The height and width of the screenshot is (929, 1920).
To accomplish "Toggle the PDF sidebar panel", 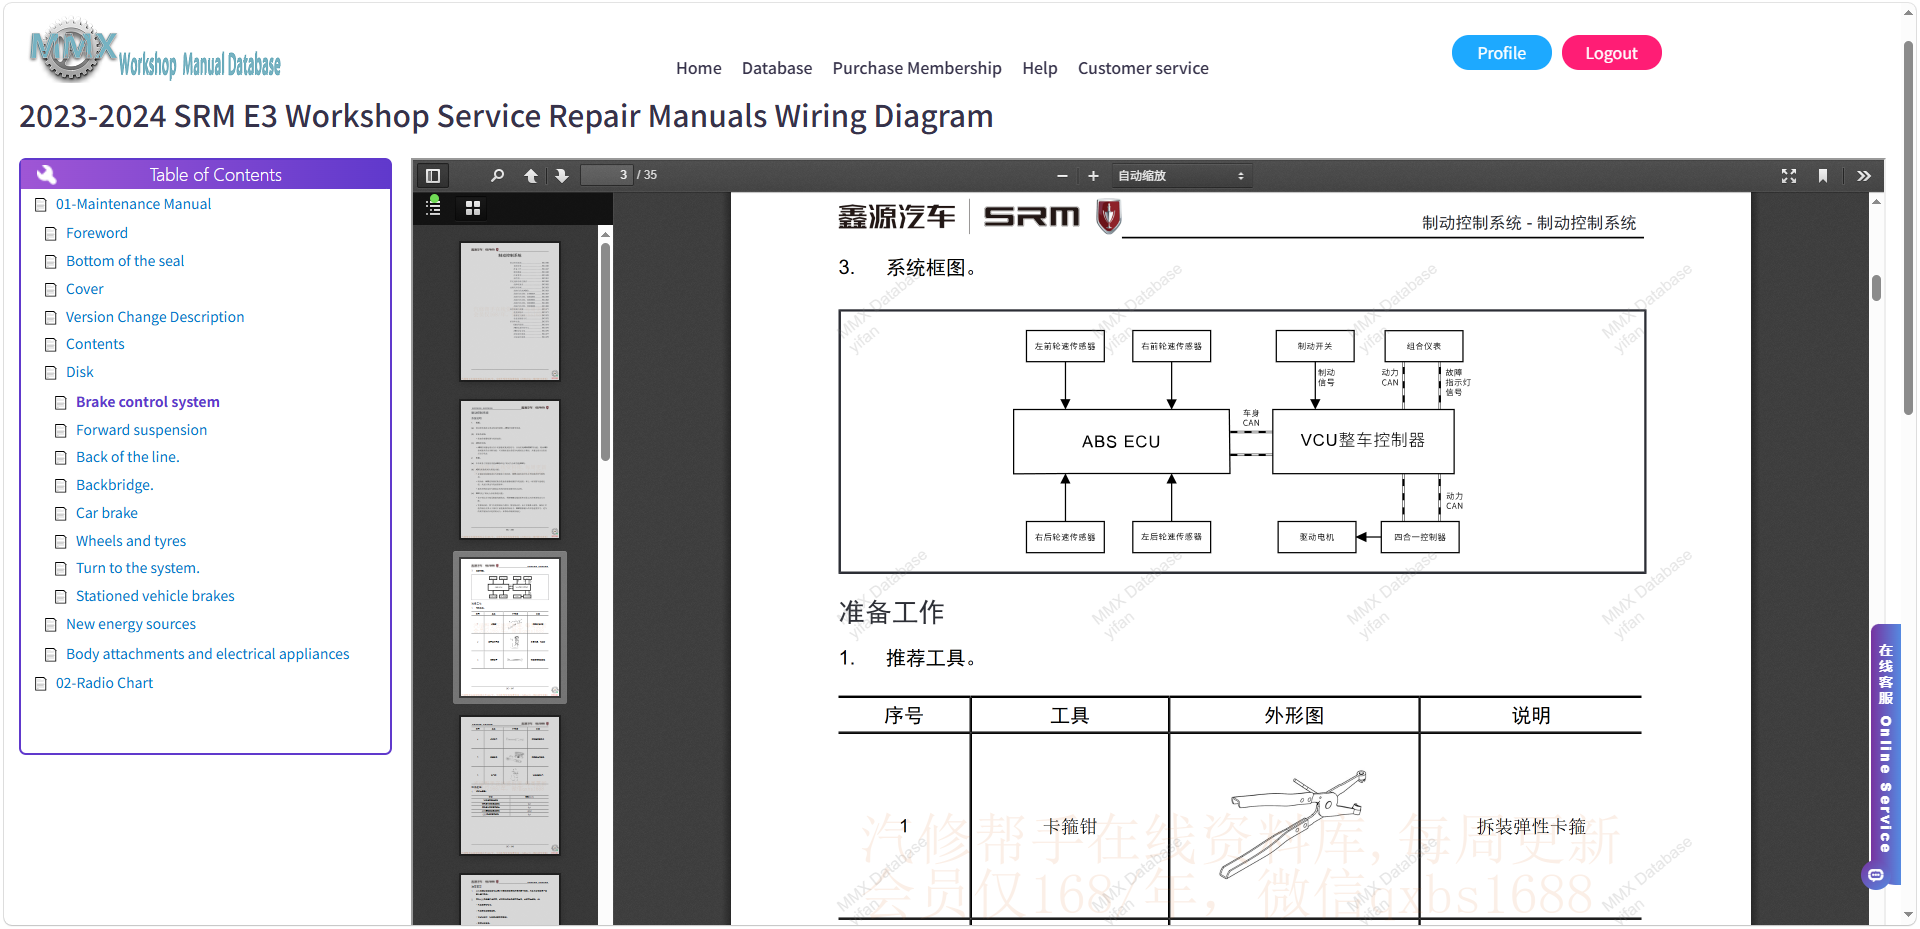I will [433, 176].
